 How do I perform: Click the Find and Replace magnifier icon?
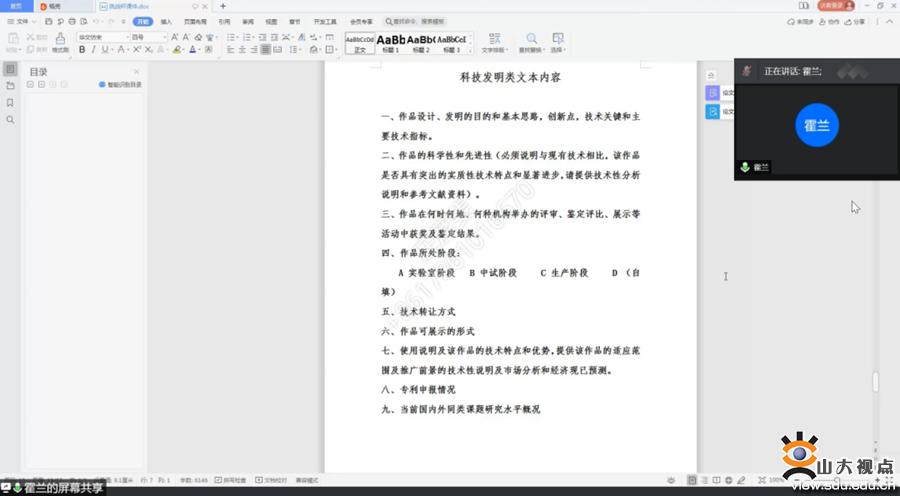(x=530, y=39)
